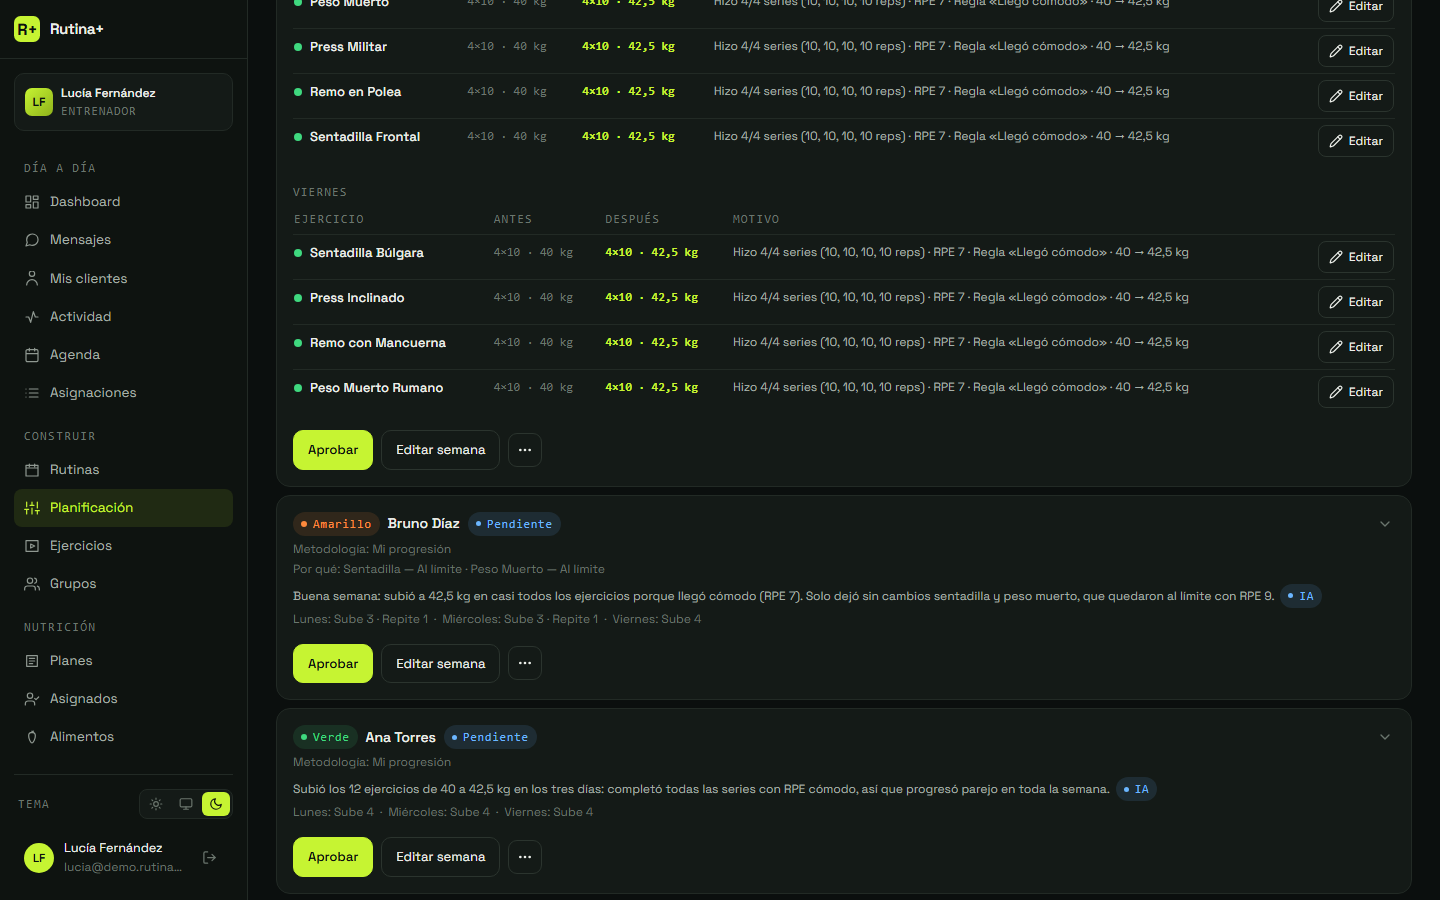Click the Planes document icon

tap(32, 661)
